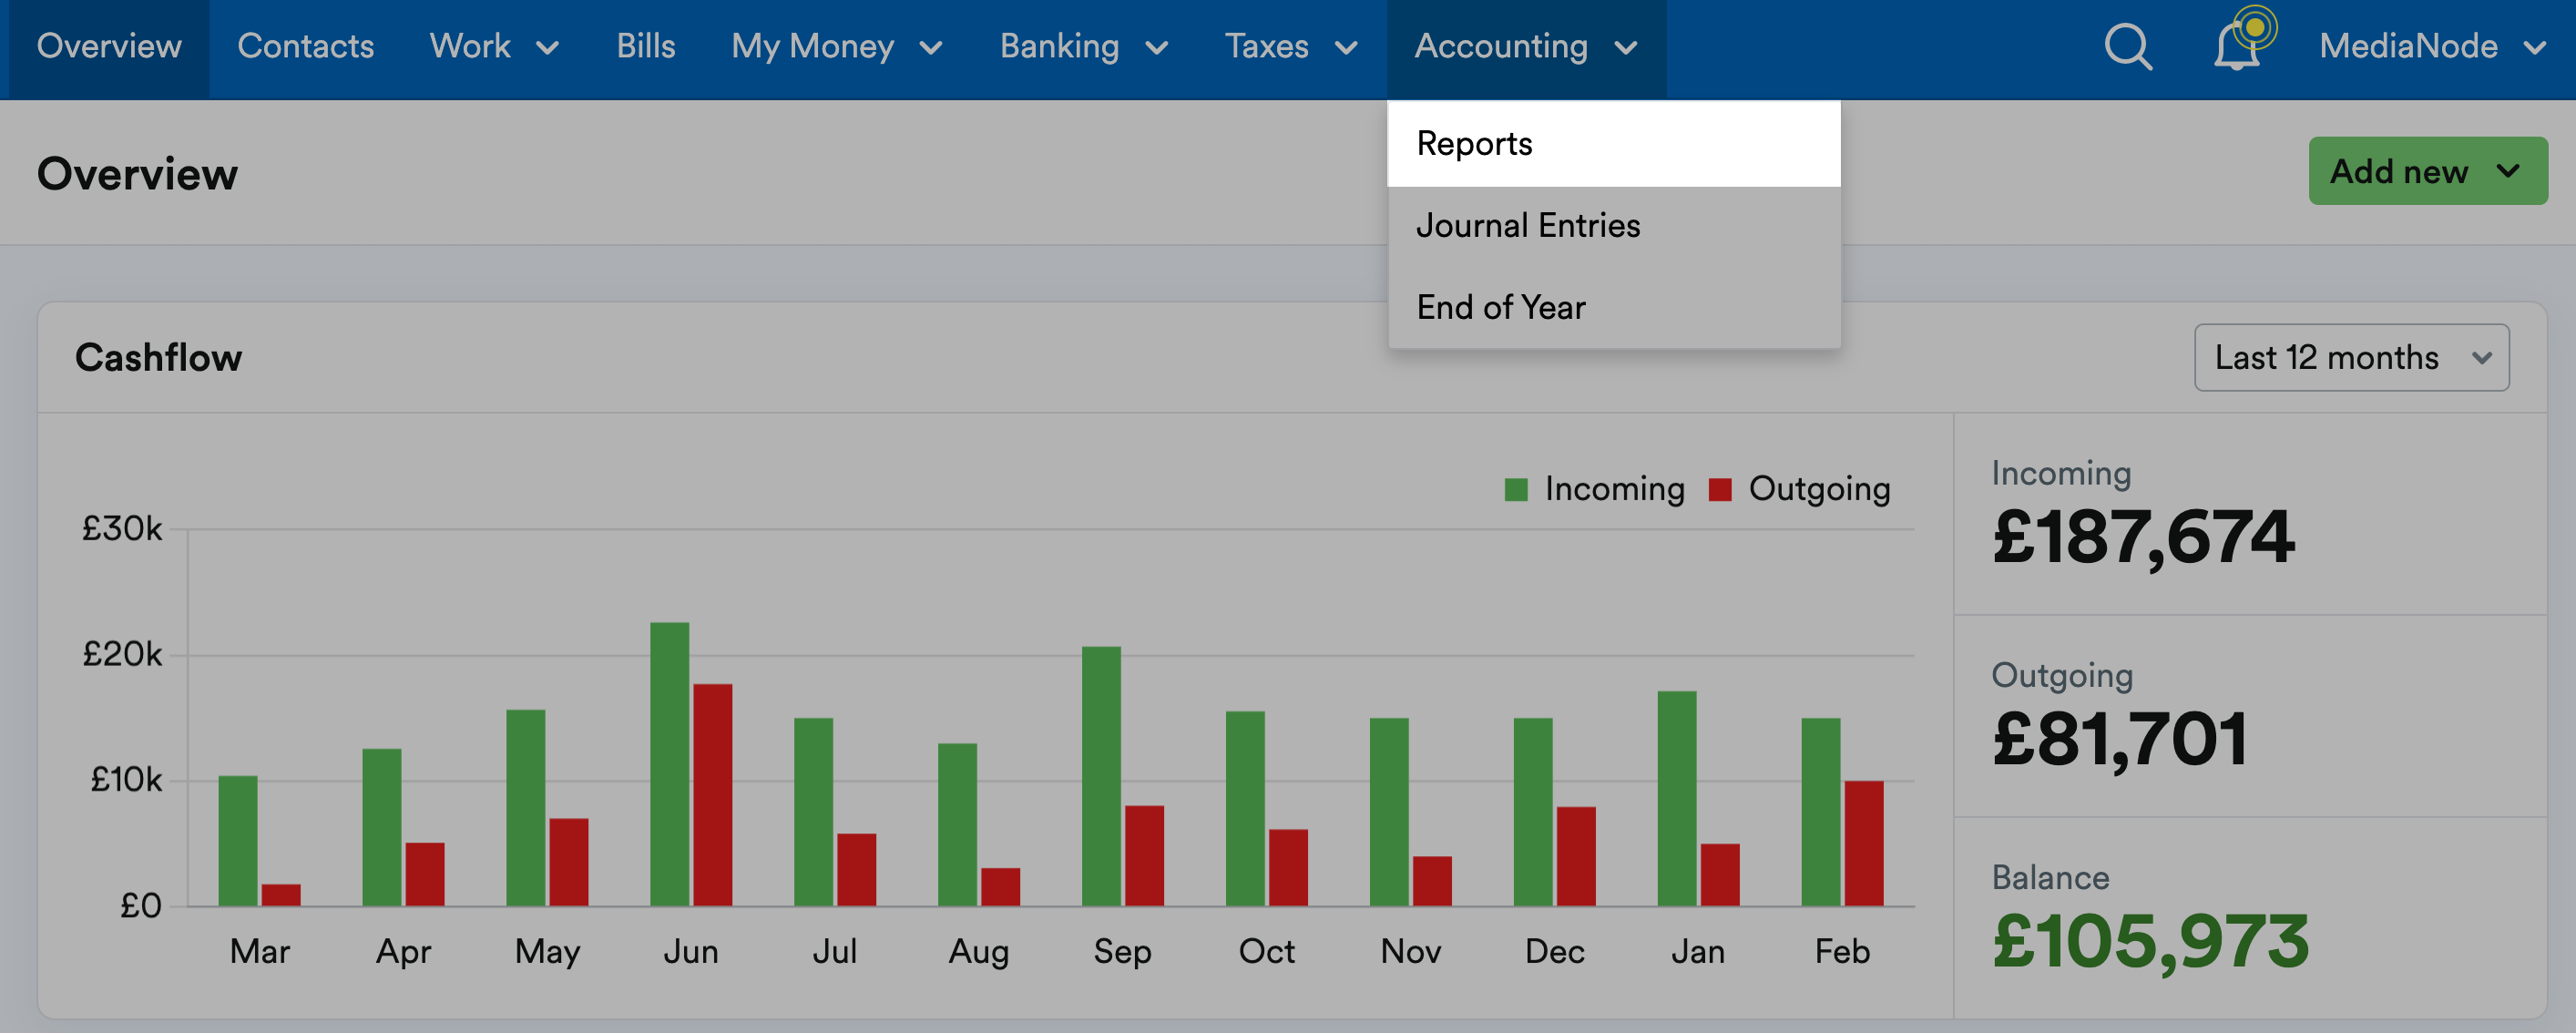The height and width of the screenshot is (1033, 2576).
Task: Click the Balance amount £105,973
Action: point(2150,945)
